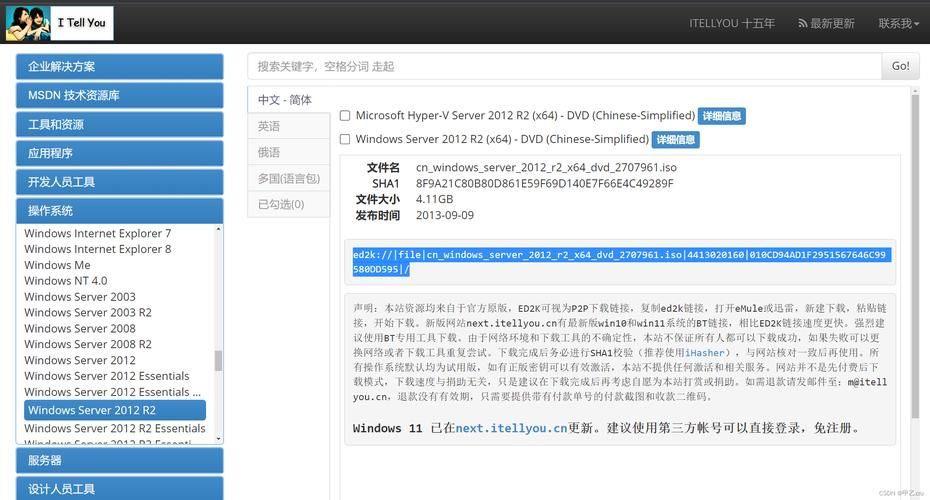Open the iHasher link in the notice

[705, 353]
